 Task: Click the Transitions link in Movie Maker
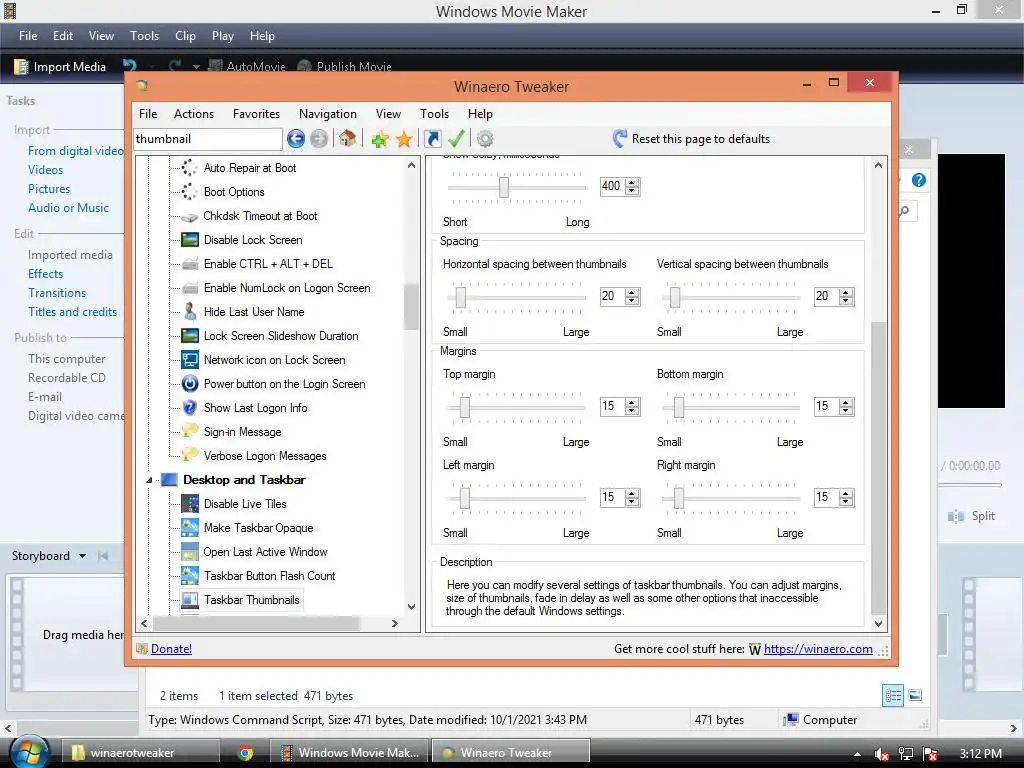[x=57, y=293]
